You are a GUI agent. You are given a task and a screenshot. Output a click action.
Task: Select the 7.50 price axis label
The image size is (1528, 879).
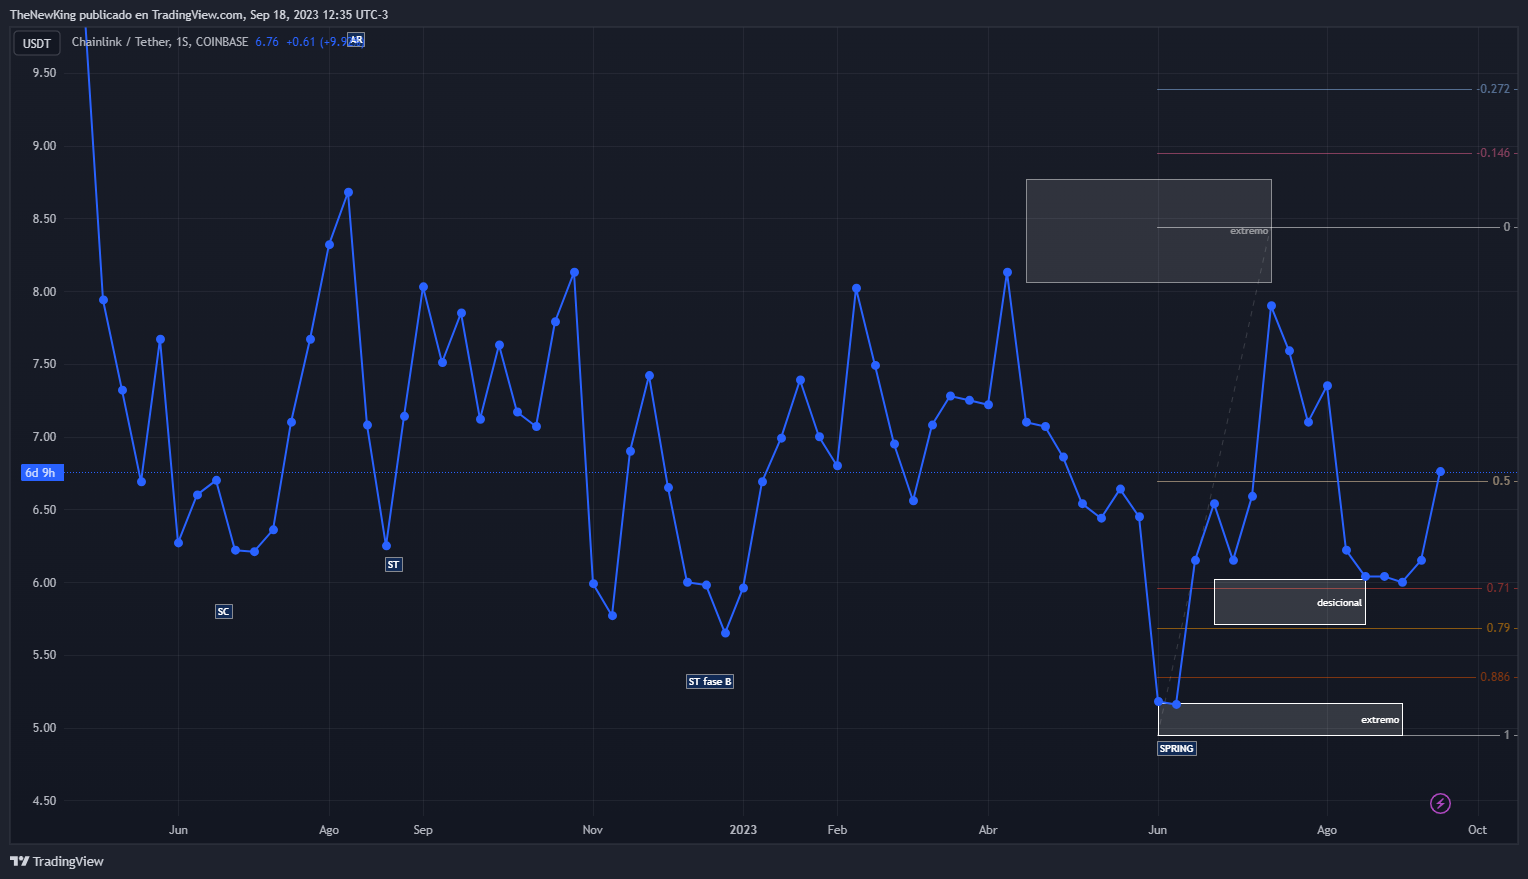(44, 364)
